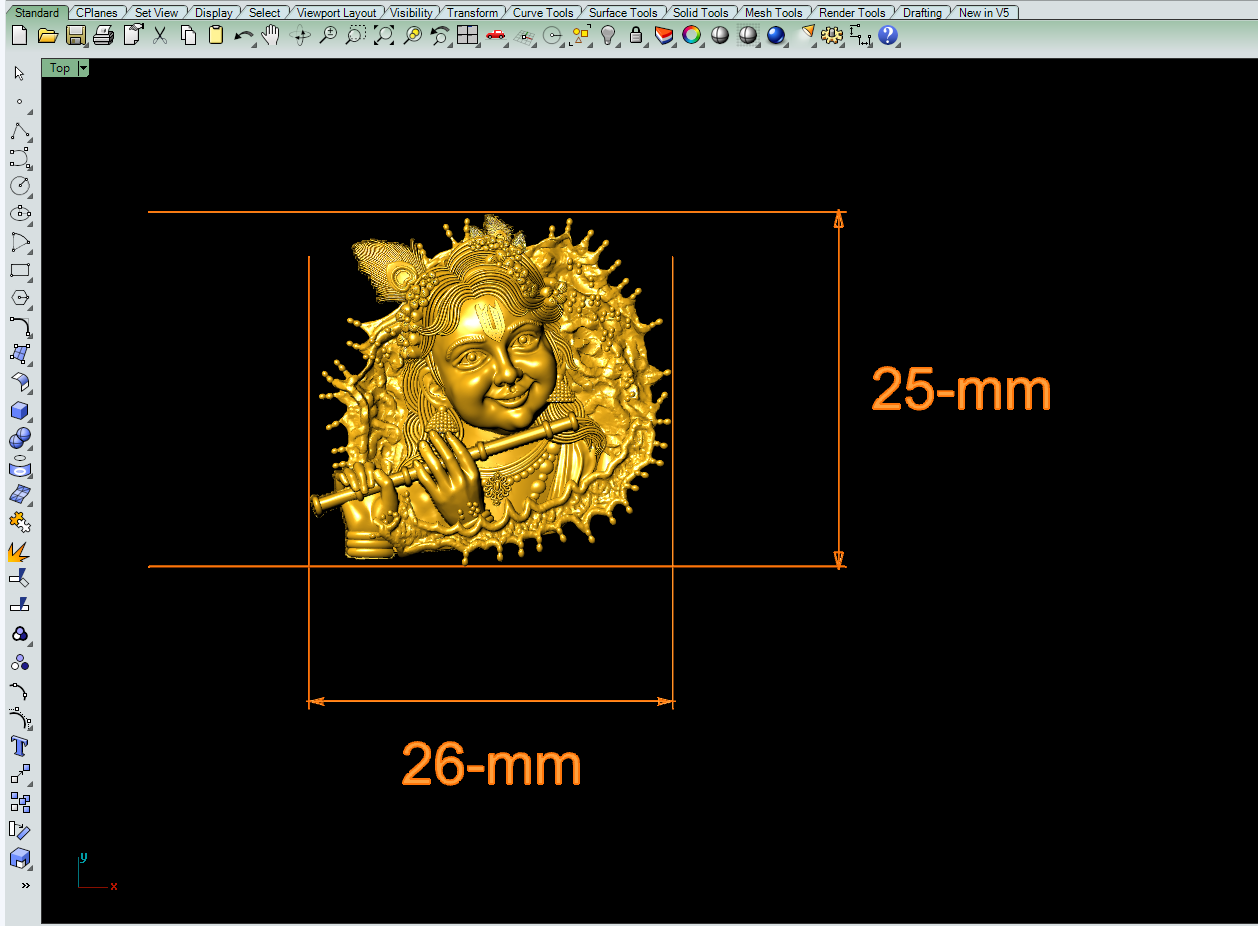Create a new file with New icon

coord(19,35)
